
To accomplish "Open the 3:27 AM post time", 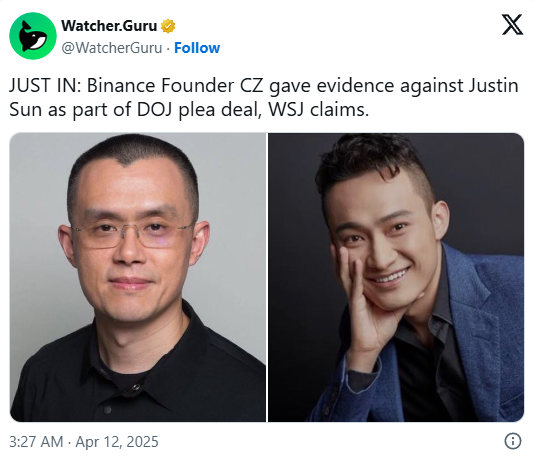I will 36,442.
